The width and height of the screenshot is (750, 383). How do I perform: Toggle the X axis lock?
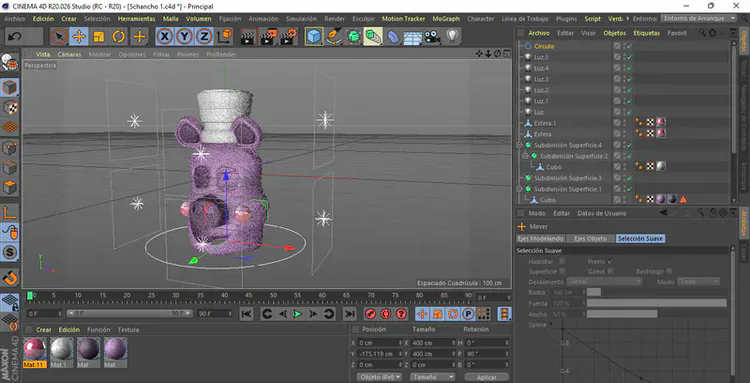click(x=165, y=36)
